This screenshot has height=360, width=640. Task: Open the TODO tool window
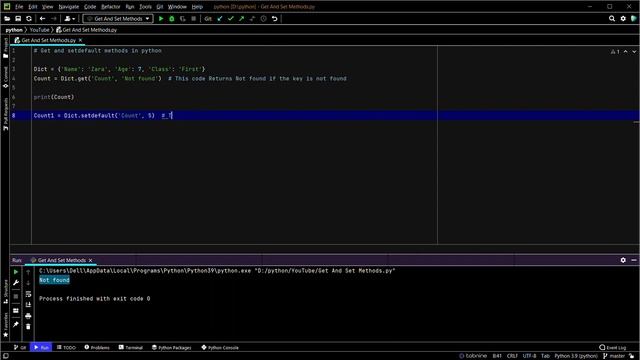point(66,348)
